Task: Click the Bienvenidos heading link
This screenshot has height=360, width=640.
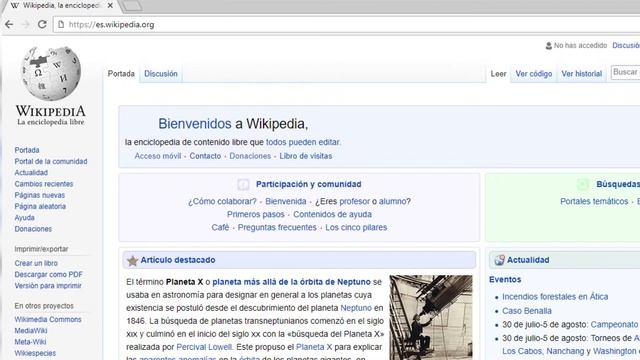Action: (195, 124)
